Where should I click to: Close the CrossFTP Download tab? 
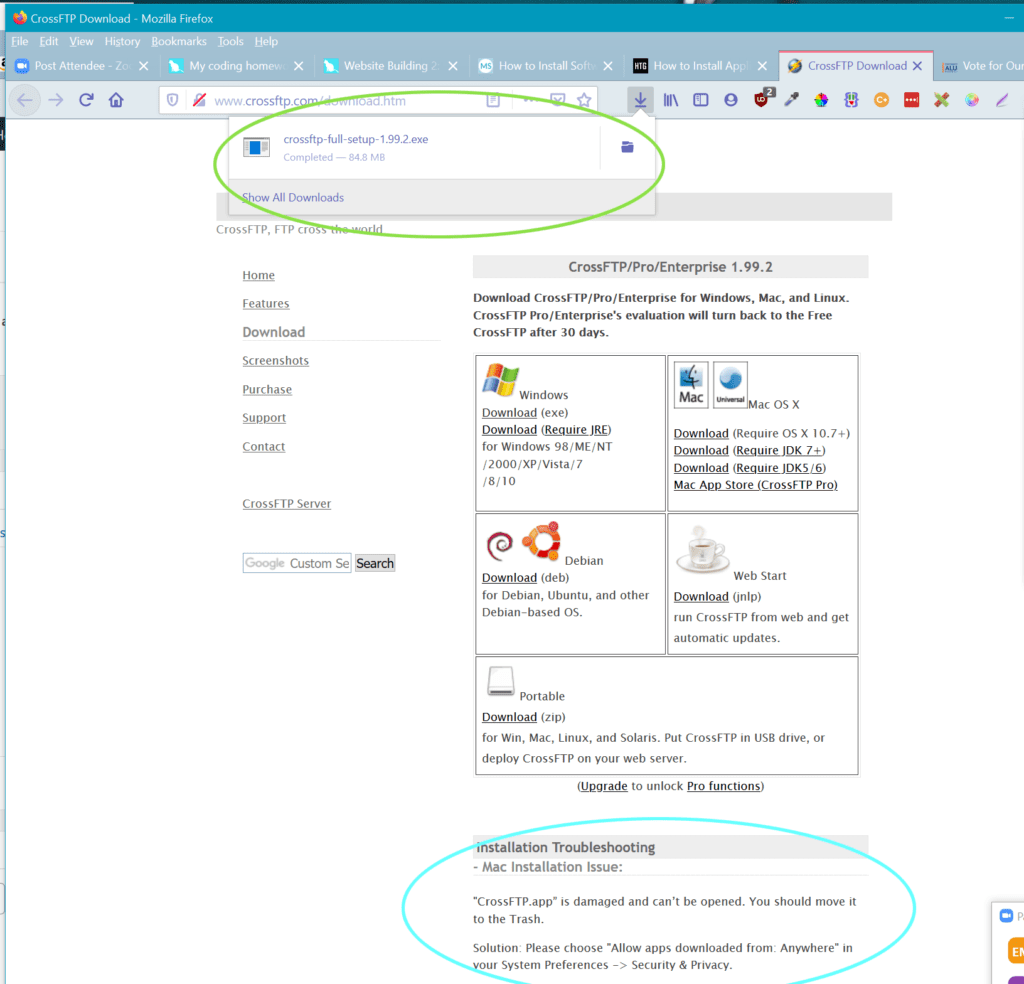(x=918, y=66)
